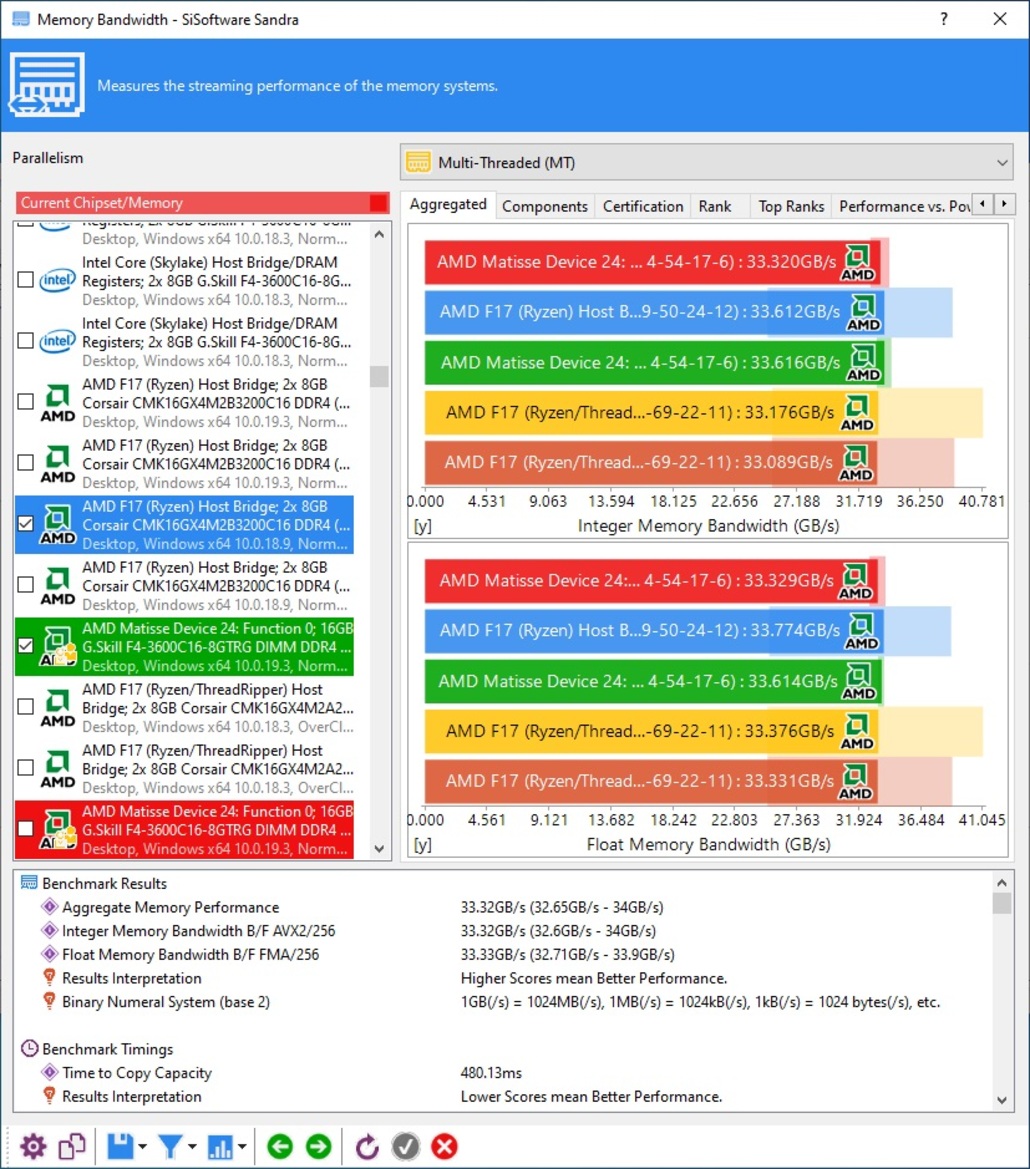Click the '480.13ms' timing value
Image resolution: width=1030 pixels, height=1169 pixels.
491,1072
